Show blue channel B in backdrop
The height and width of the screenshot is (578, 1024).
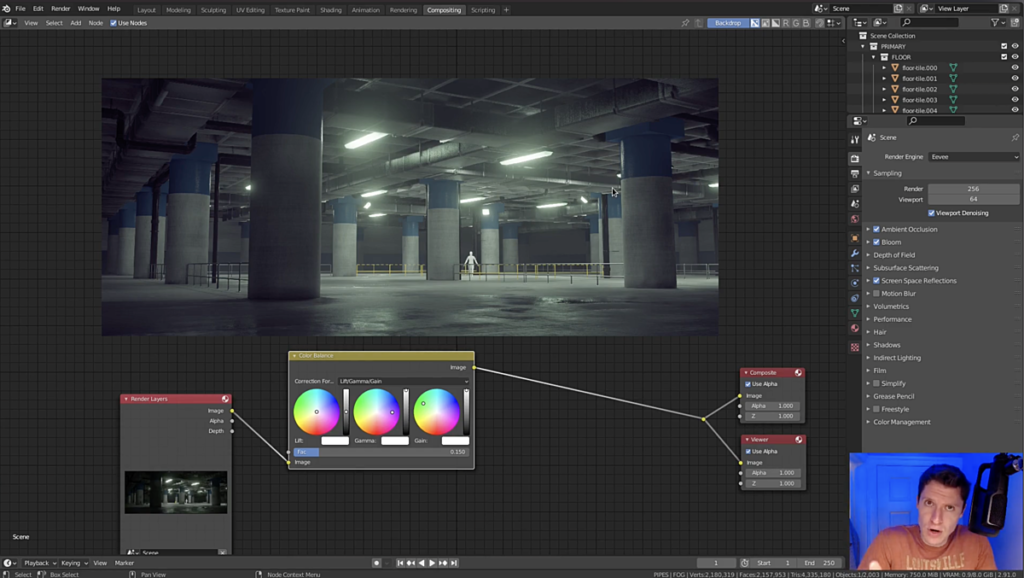pyautogui.click(x=806, y=23)
